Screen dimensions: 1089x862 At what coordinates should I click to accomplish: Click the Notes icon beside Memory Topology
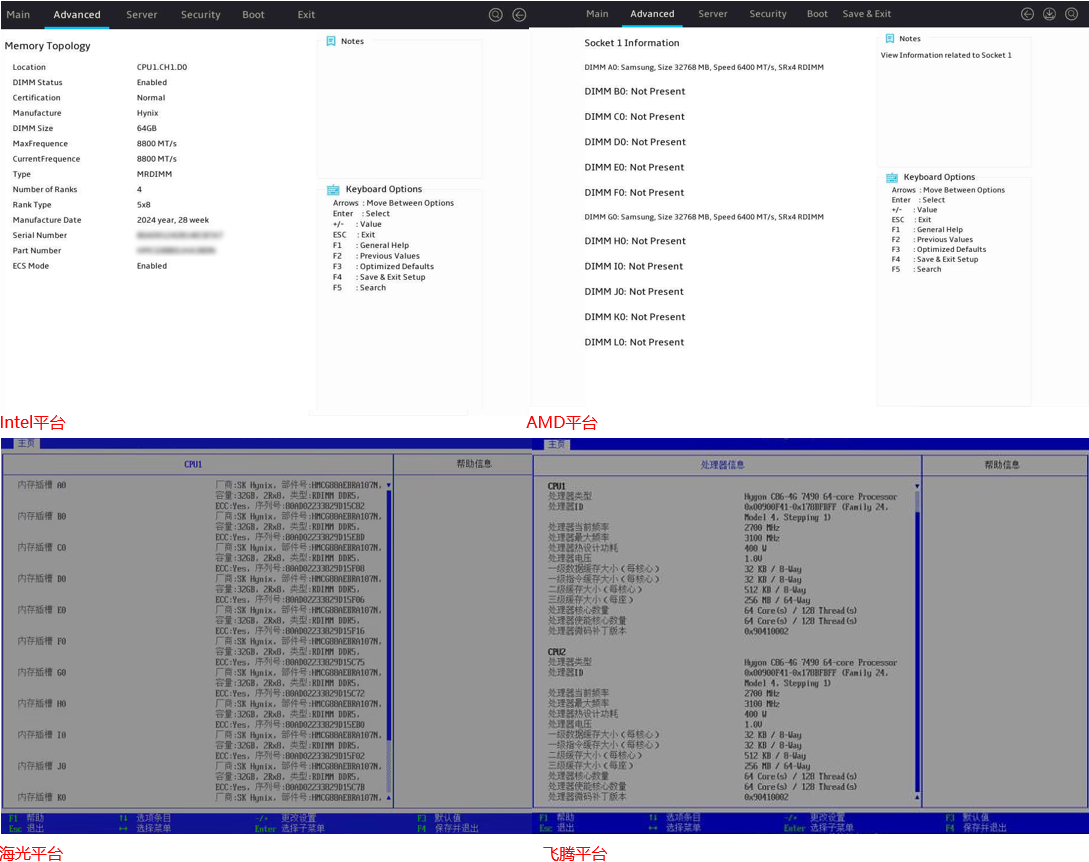point(331,42)
